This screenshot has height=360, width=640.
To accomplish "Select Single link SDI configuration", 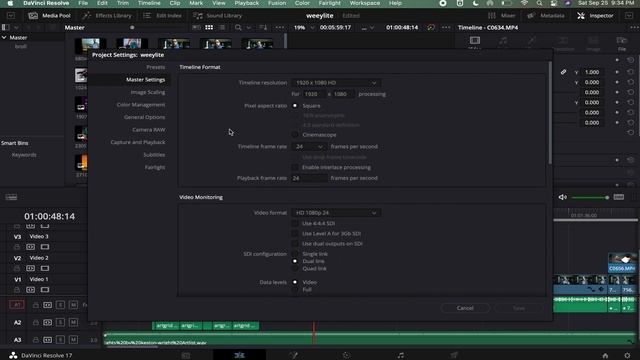I will click(x=295, y=254).
